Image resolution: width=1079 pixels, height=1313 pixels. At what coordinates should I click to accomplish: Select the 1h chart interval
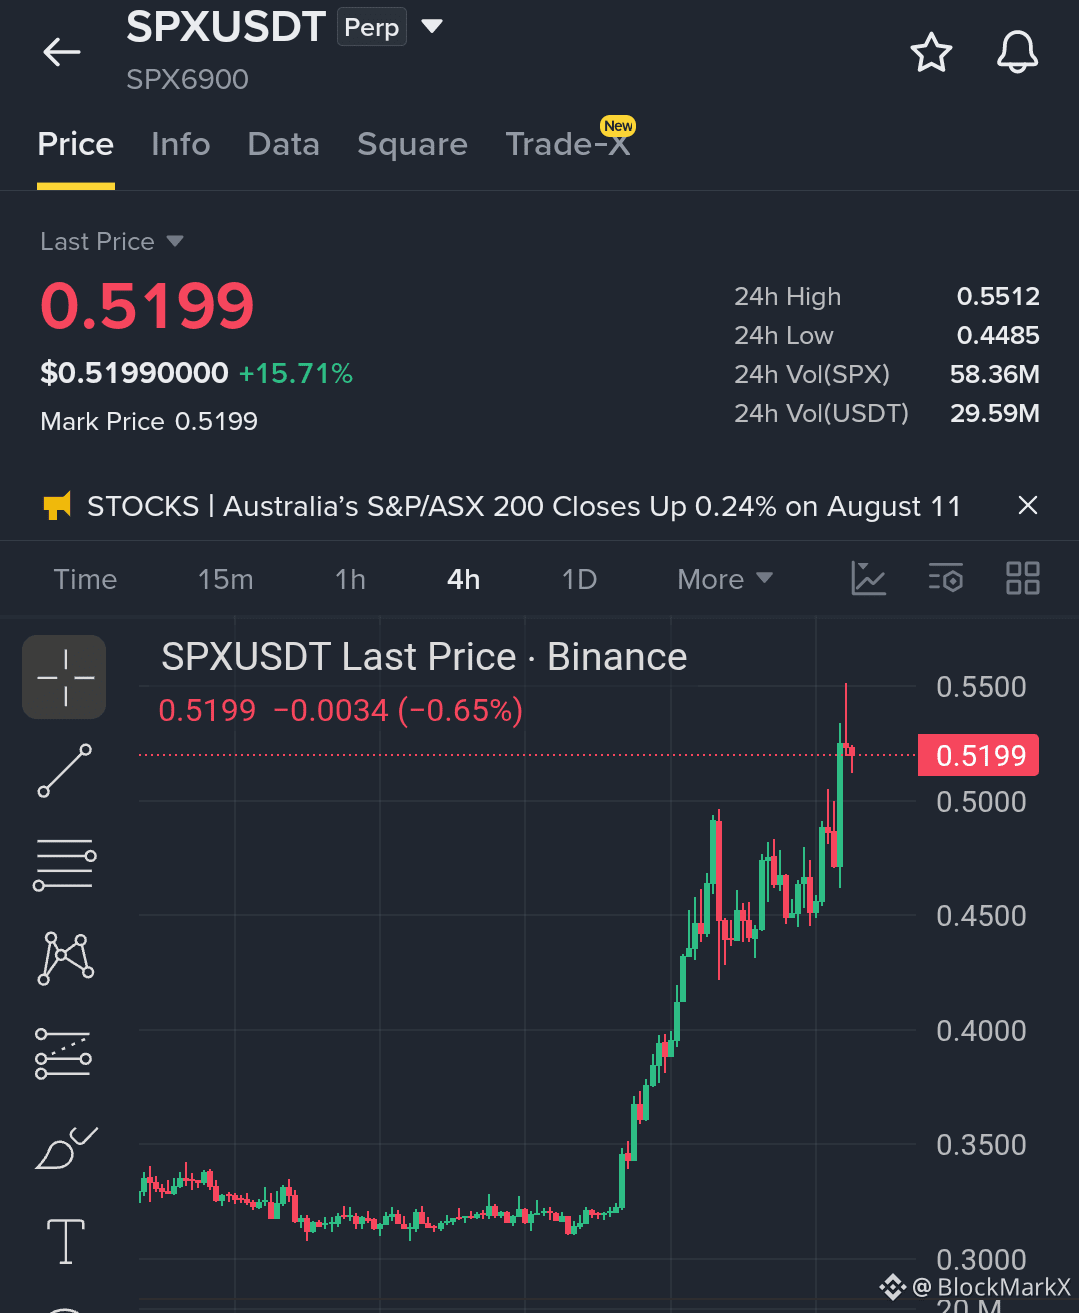coord(350,579)
